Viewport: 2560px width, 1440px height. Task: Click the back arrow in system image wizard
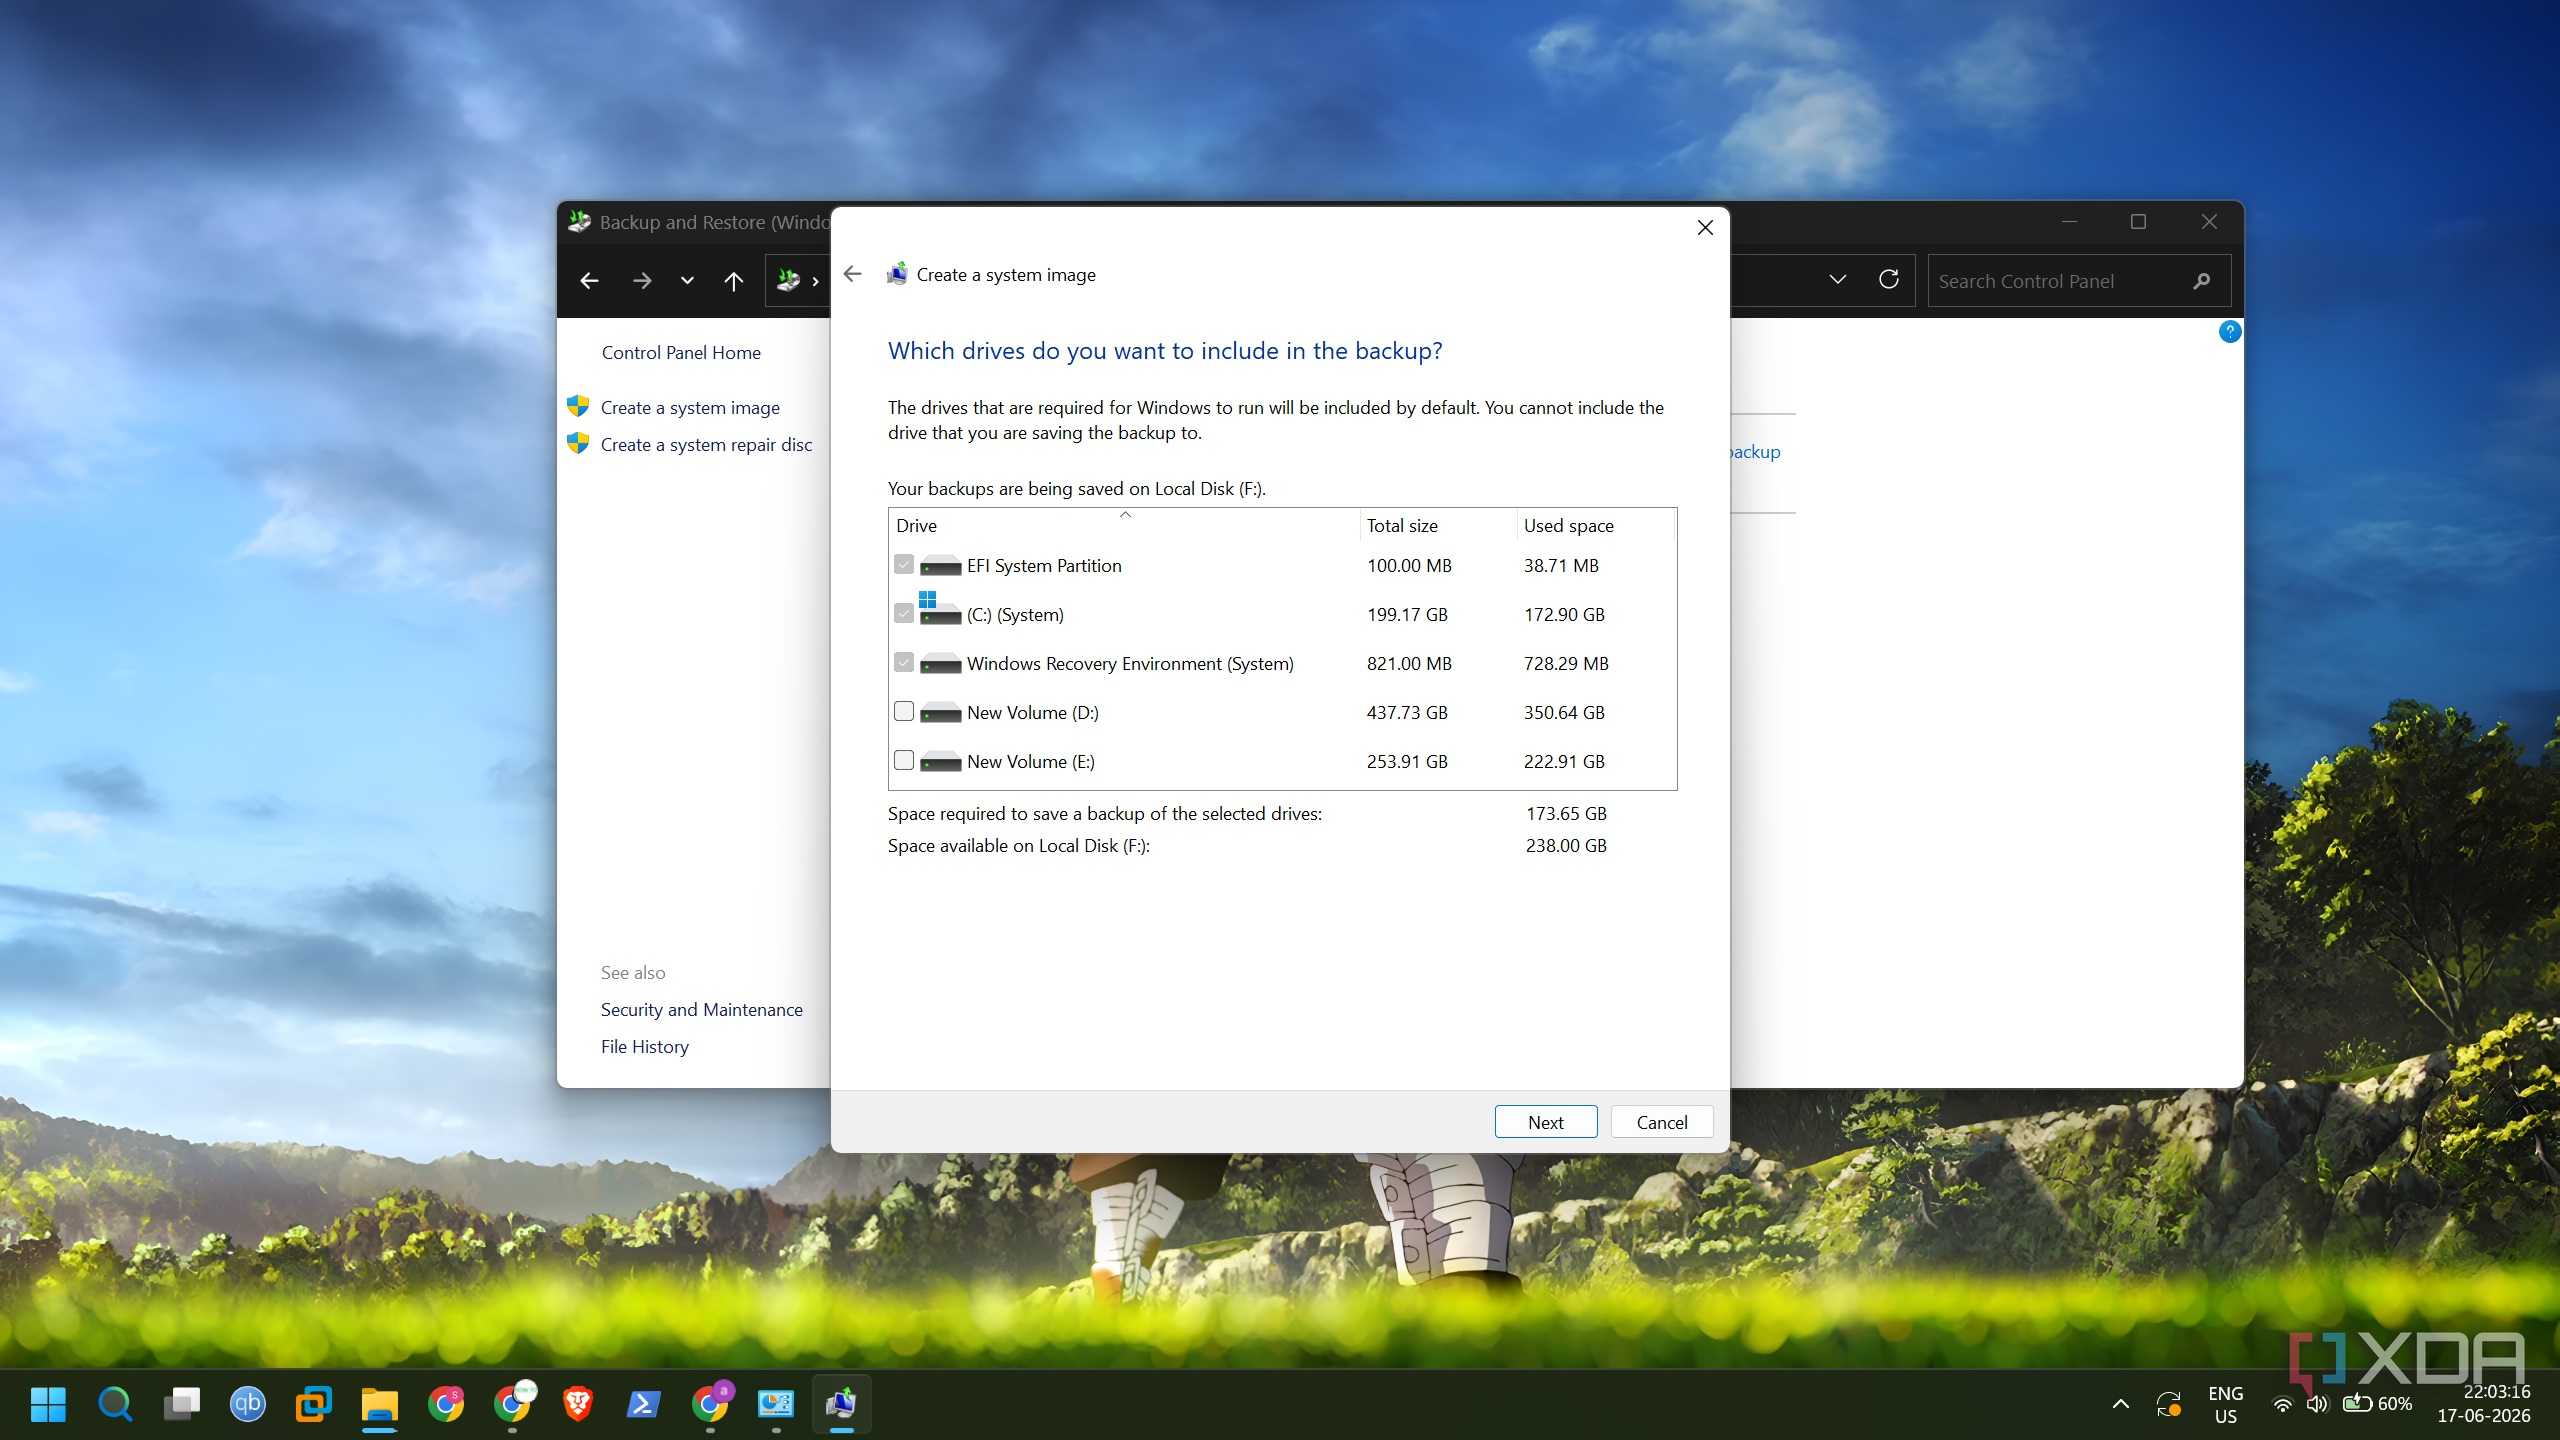pyautogui.click(x=852, y=274)
